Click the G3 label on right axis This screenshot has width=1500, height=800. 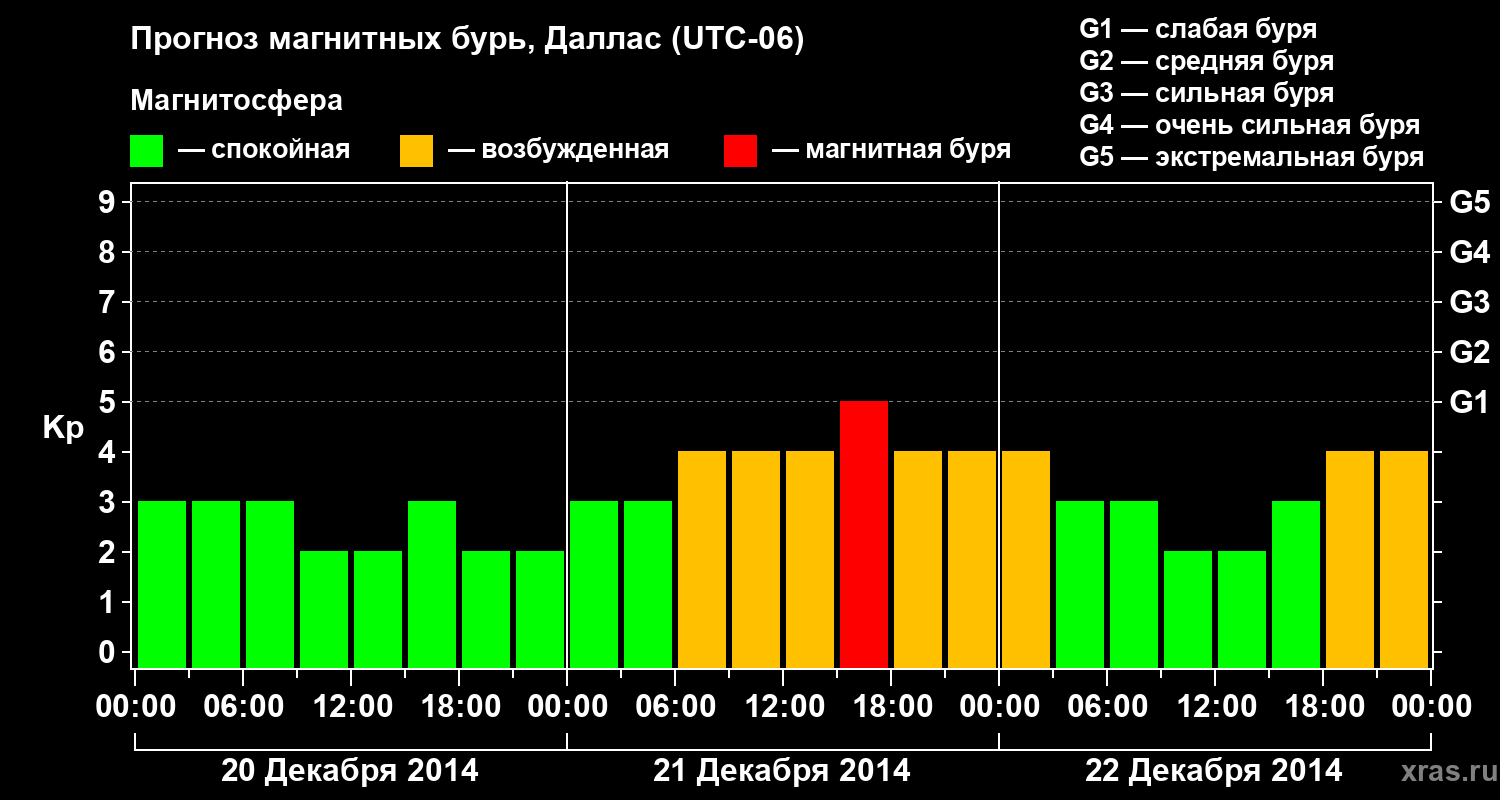point(1469,302)
